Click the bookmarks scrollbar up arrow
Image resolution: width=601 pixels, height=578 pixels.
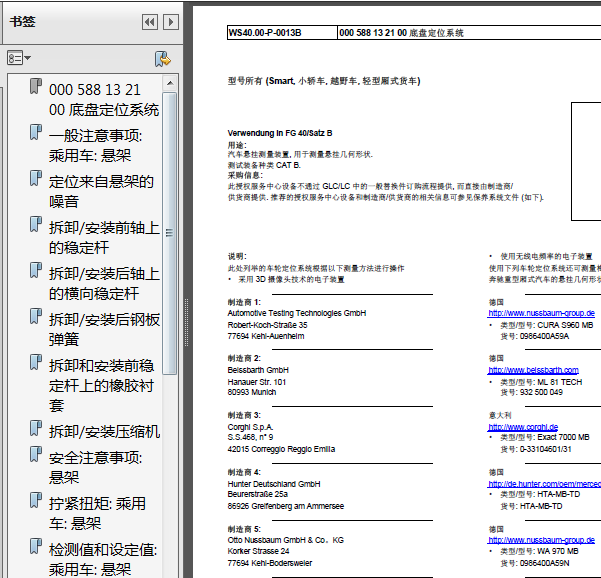170,83
